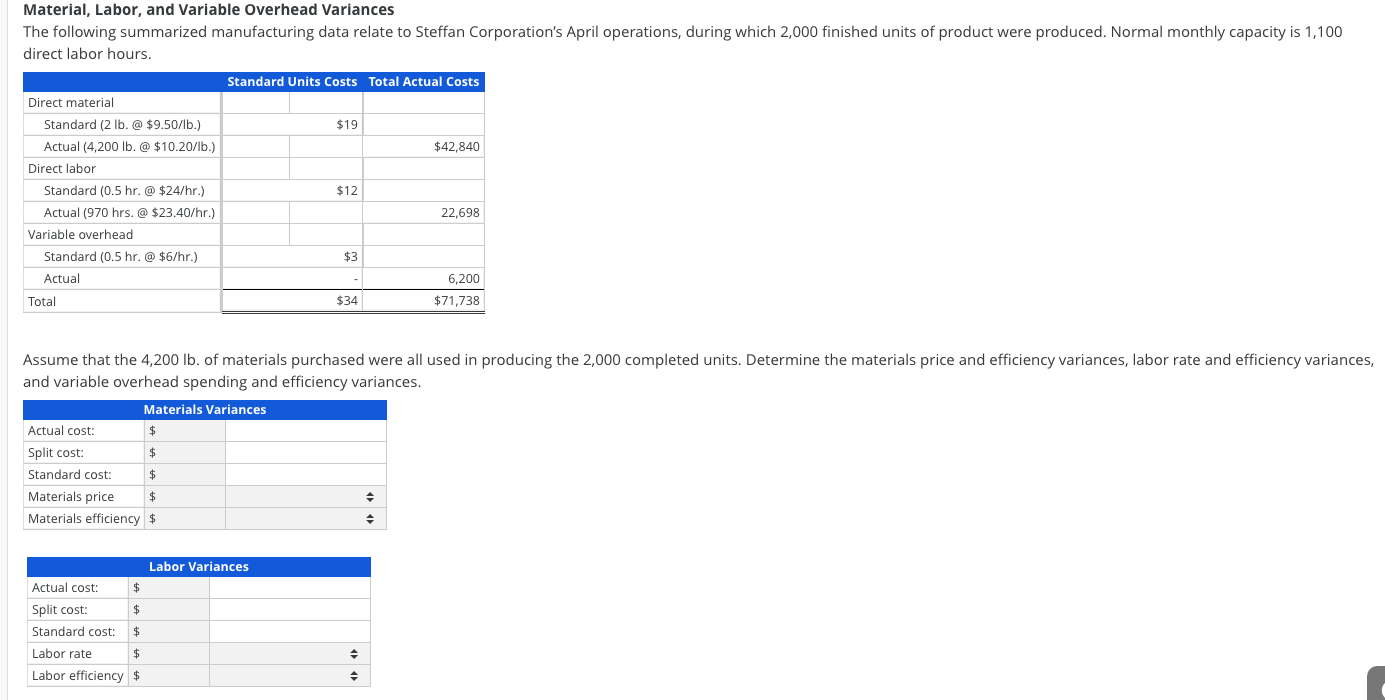Click the Total Actual Costs column header

(424, 81)
